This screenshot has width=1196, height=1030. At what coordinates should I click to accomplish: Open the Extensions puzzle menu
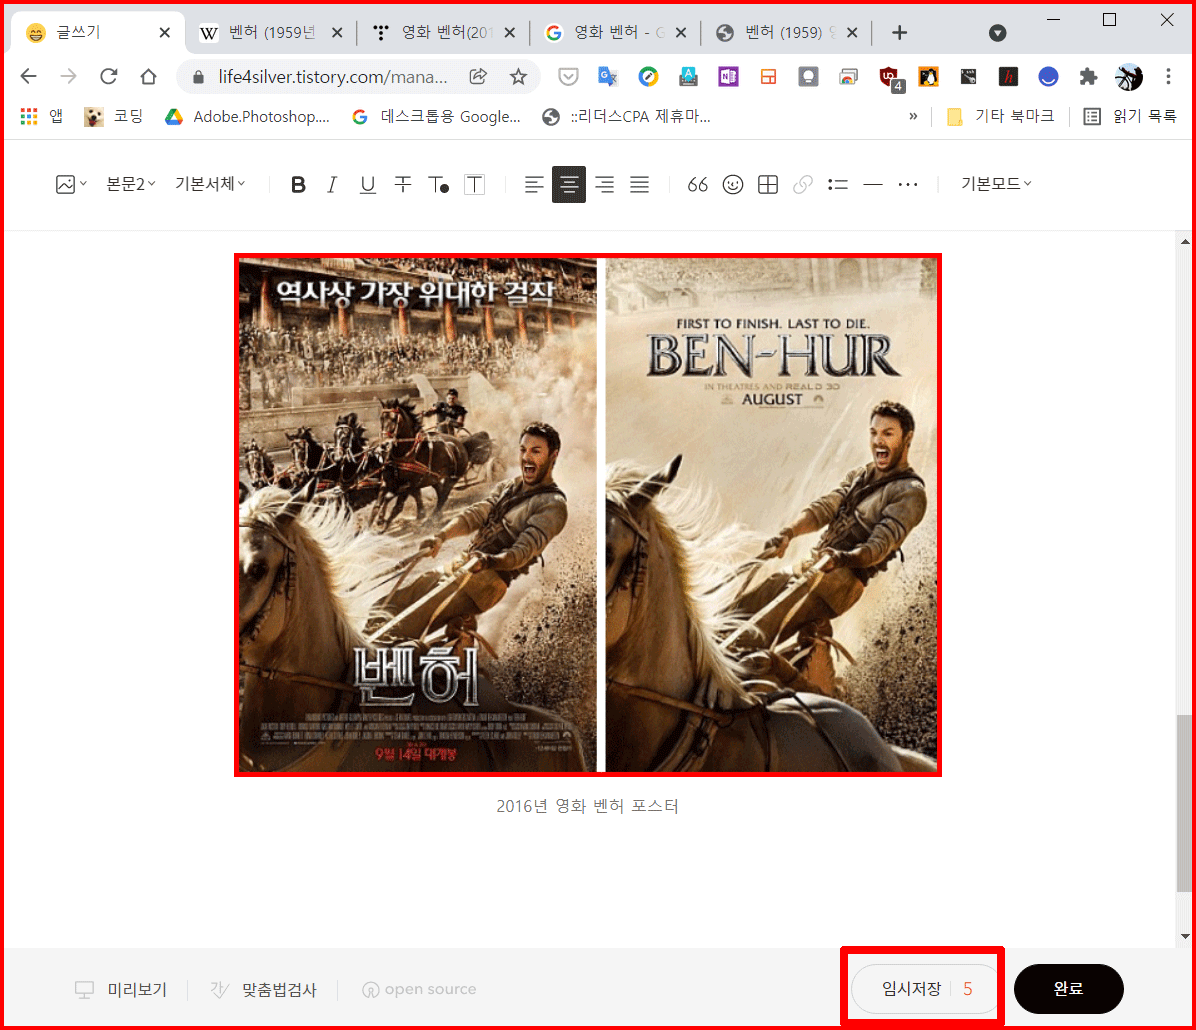[x=1088, y=76]
